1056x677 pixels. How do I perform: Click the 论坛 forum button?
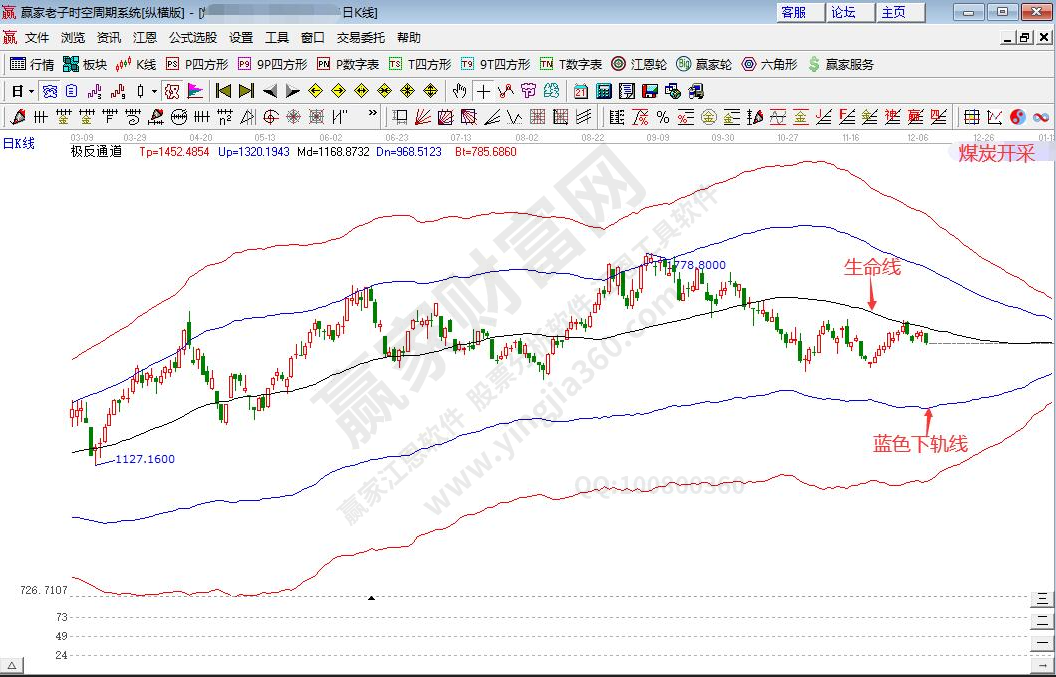pyautogui.click(x=843, y=12)
